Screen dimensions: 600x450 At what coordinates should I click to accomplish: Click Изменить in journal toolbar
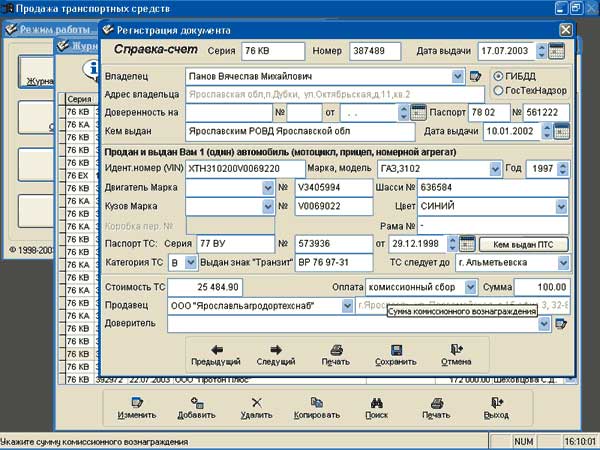pyautogui.click(x=137, y=408)
